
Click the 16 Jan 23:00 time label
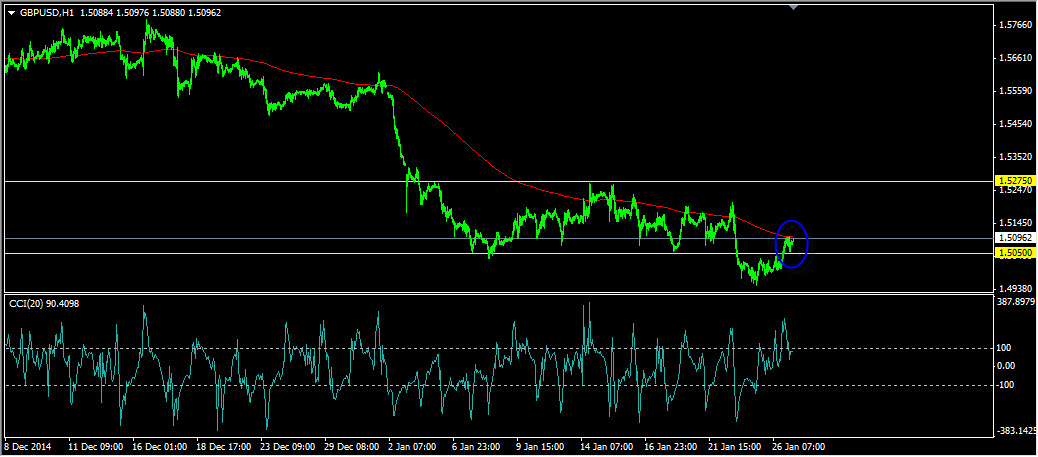coord(671,447)
